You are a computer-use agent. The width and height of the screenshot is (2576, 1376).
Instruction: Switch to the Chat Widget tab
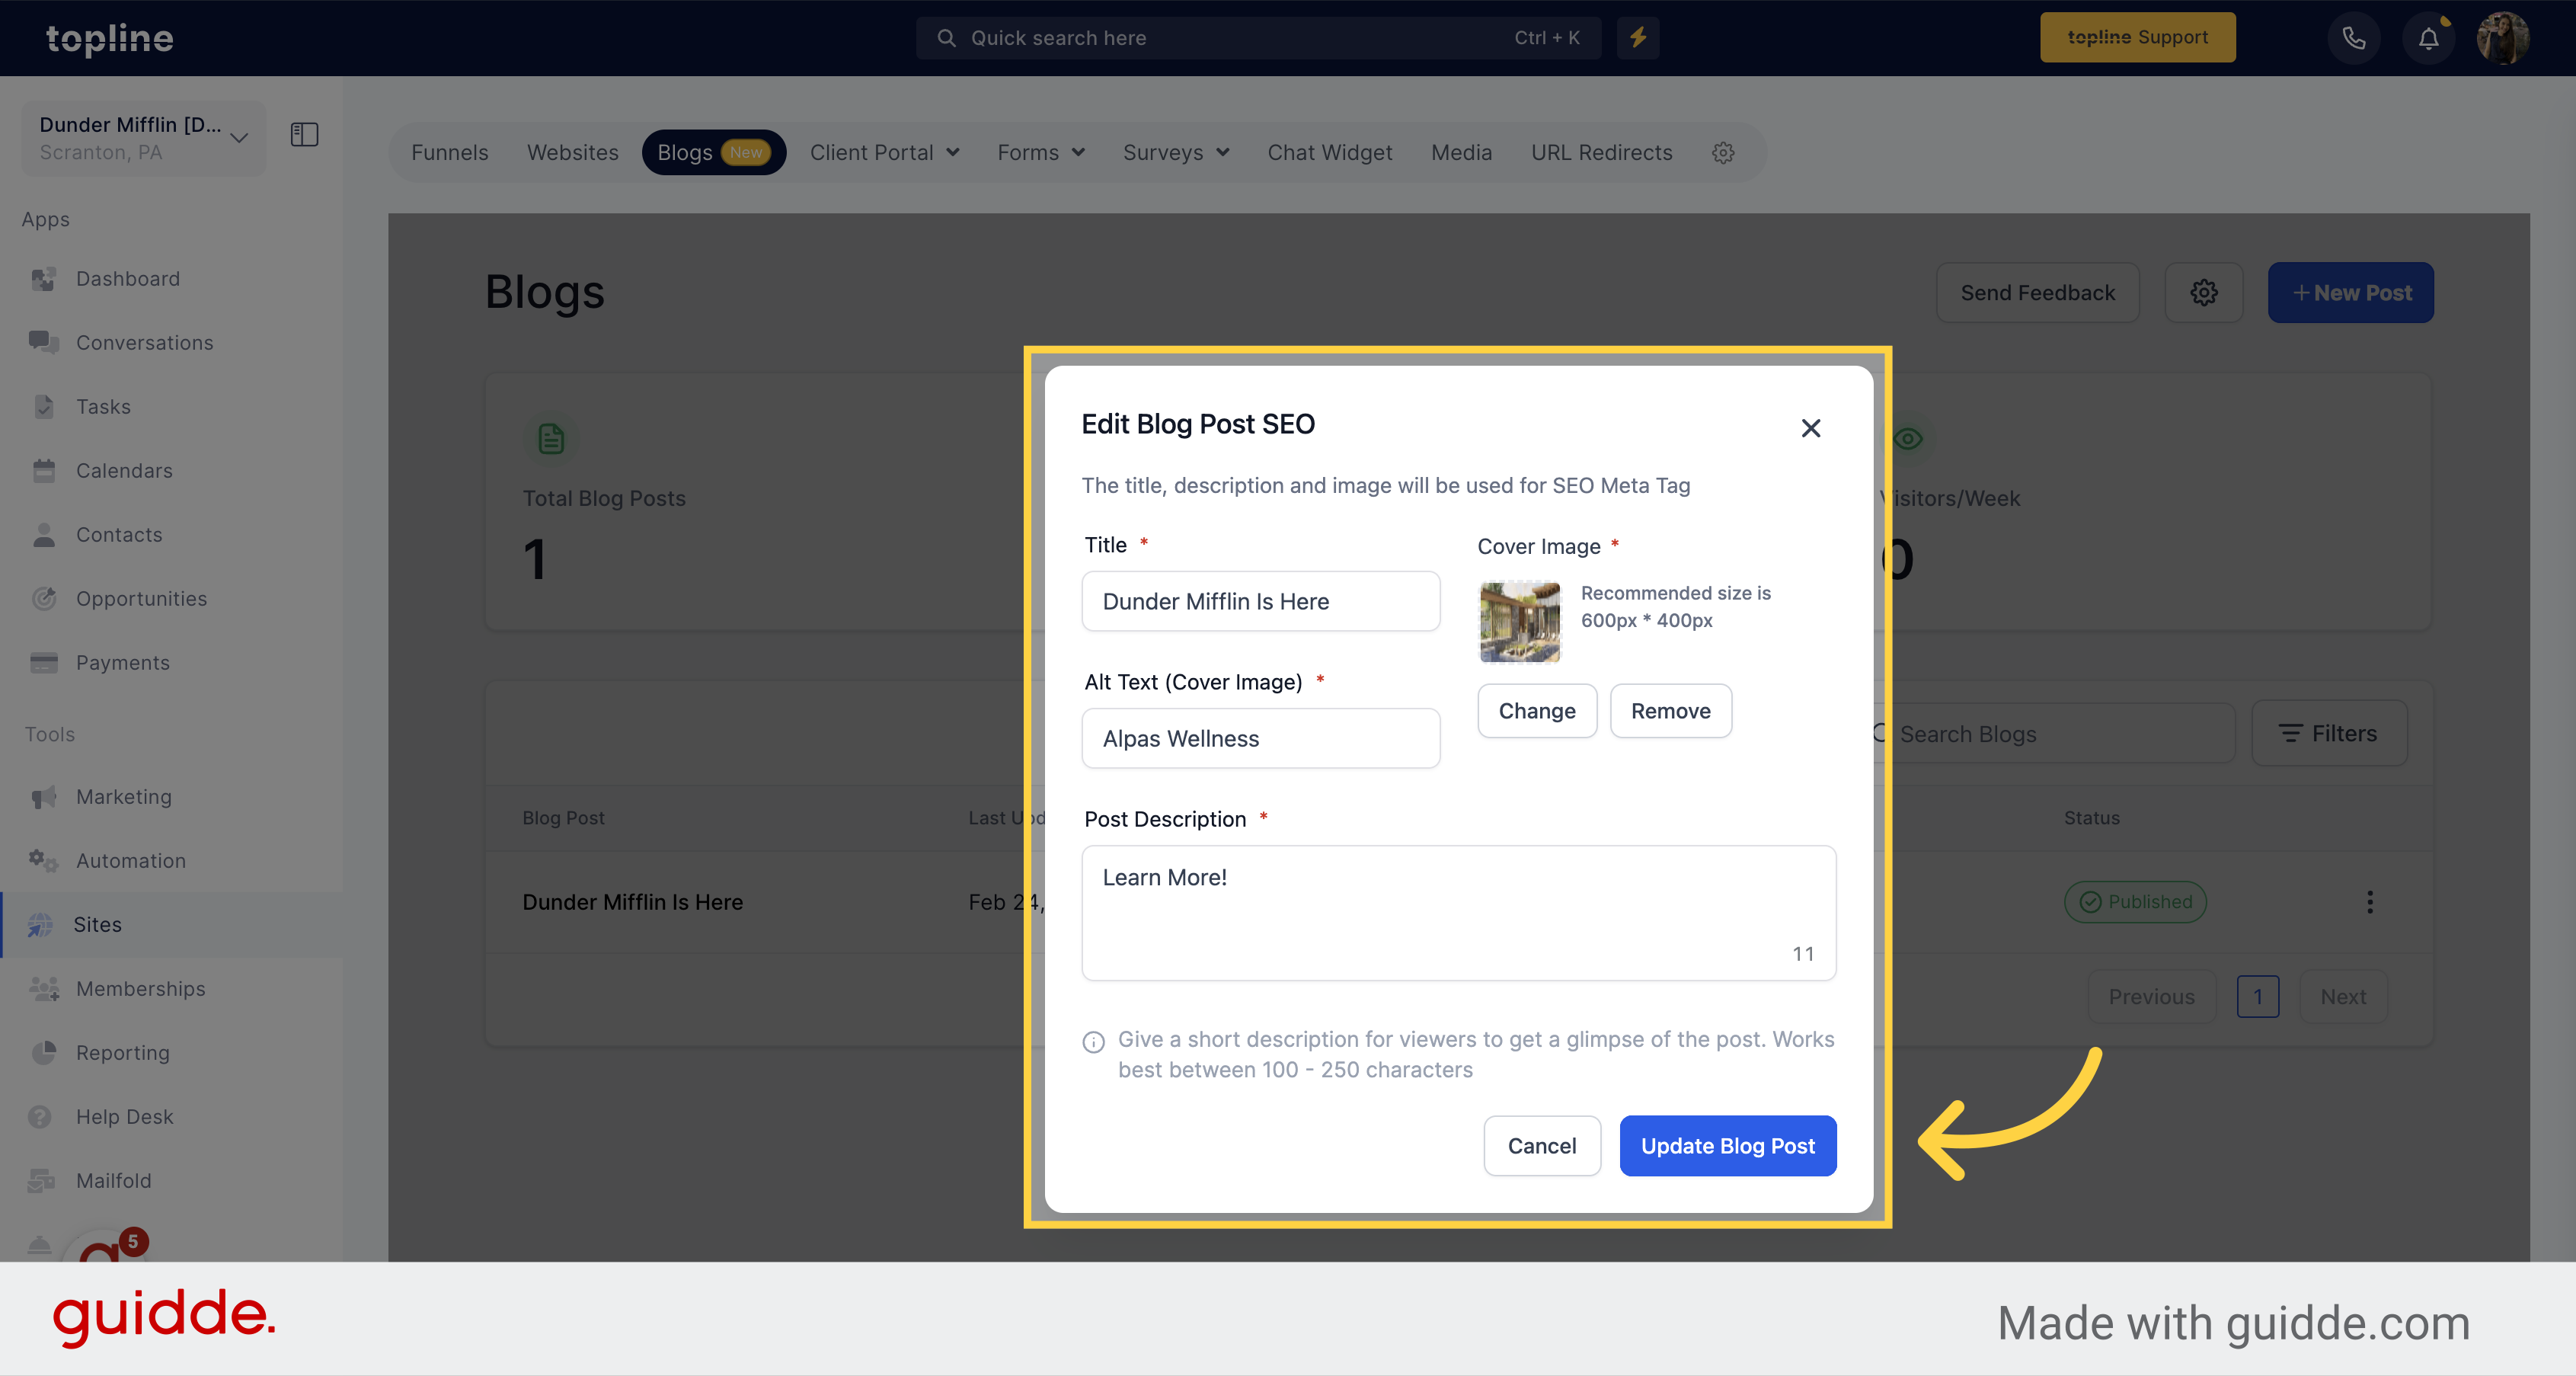click(1329, 153)
